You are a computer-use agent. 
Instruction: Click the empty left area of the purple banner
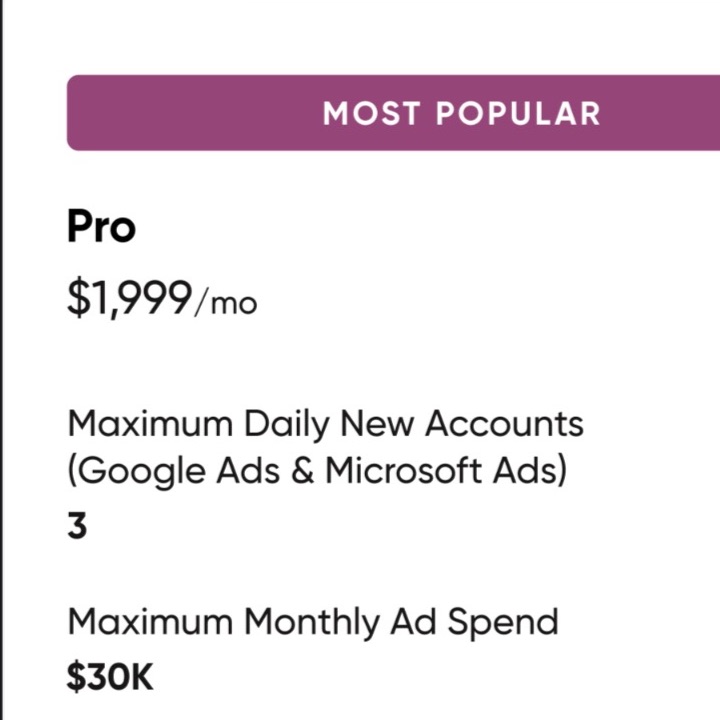click(180, 113)
